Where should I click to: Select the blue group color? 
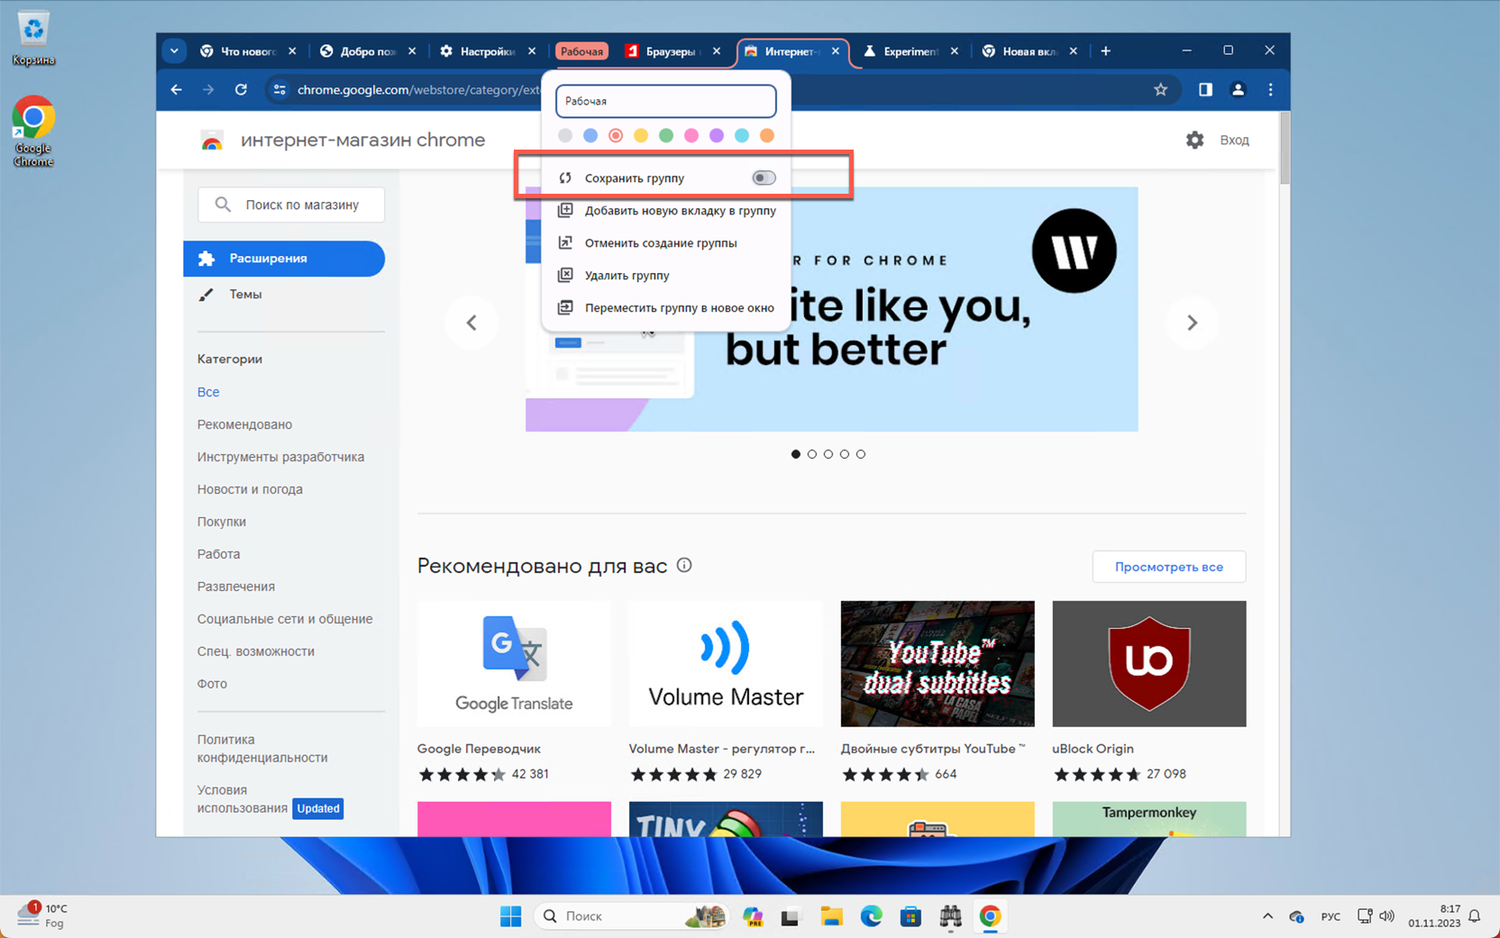point(590,135)
